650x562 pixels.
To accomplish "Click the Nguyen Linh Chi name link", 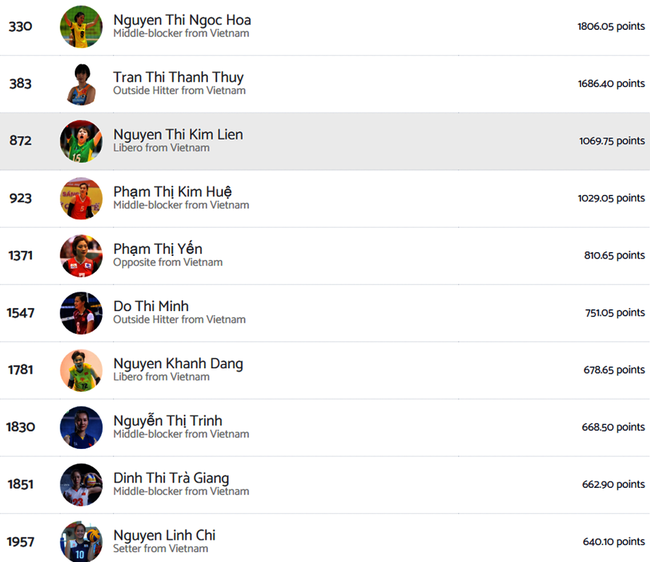I will pyautogui.click(x=164, y=535).
